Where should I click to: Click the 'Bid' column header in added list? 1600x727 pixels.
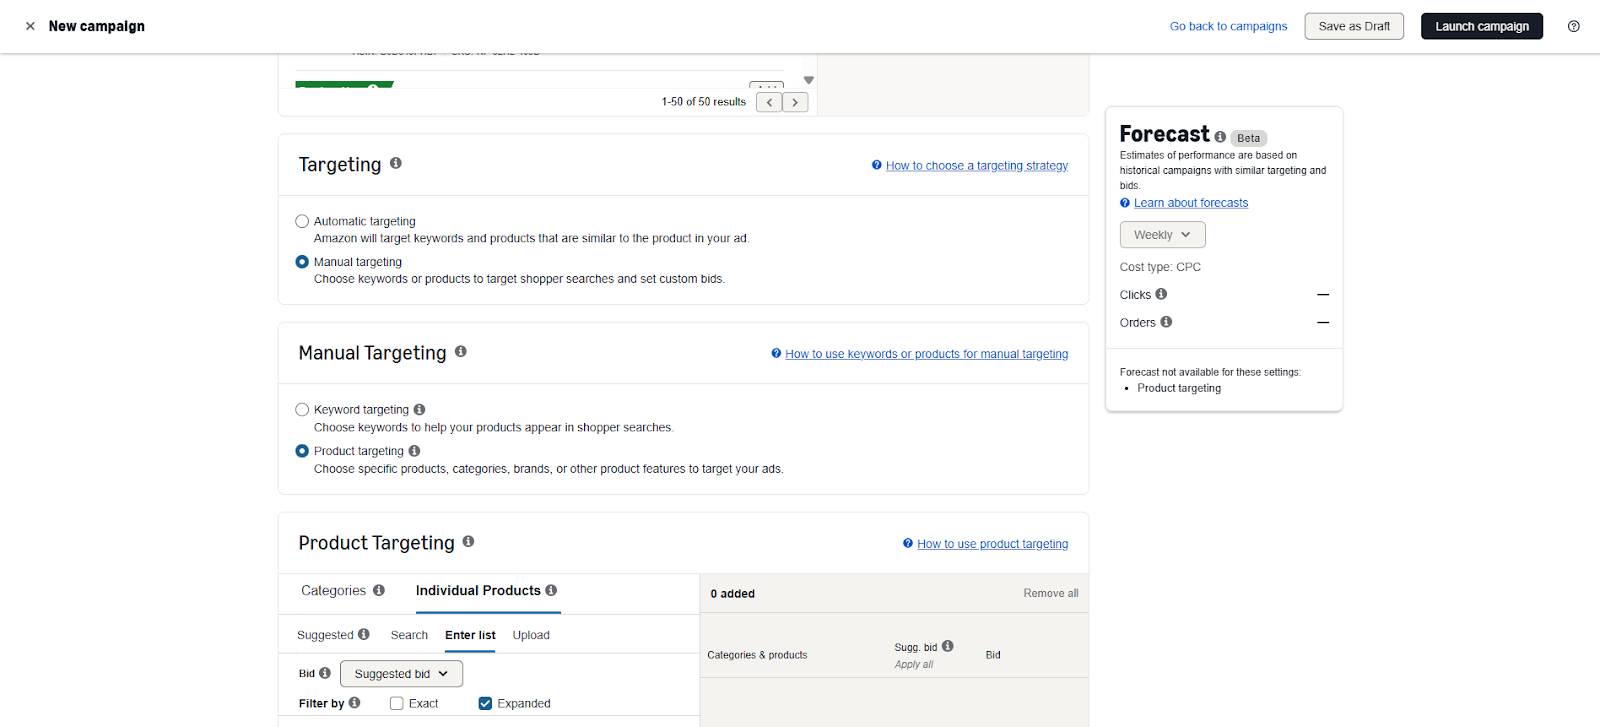click(993, 655)
